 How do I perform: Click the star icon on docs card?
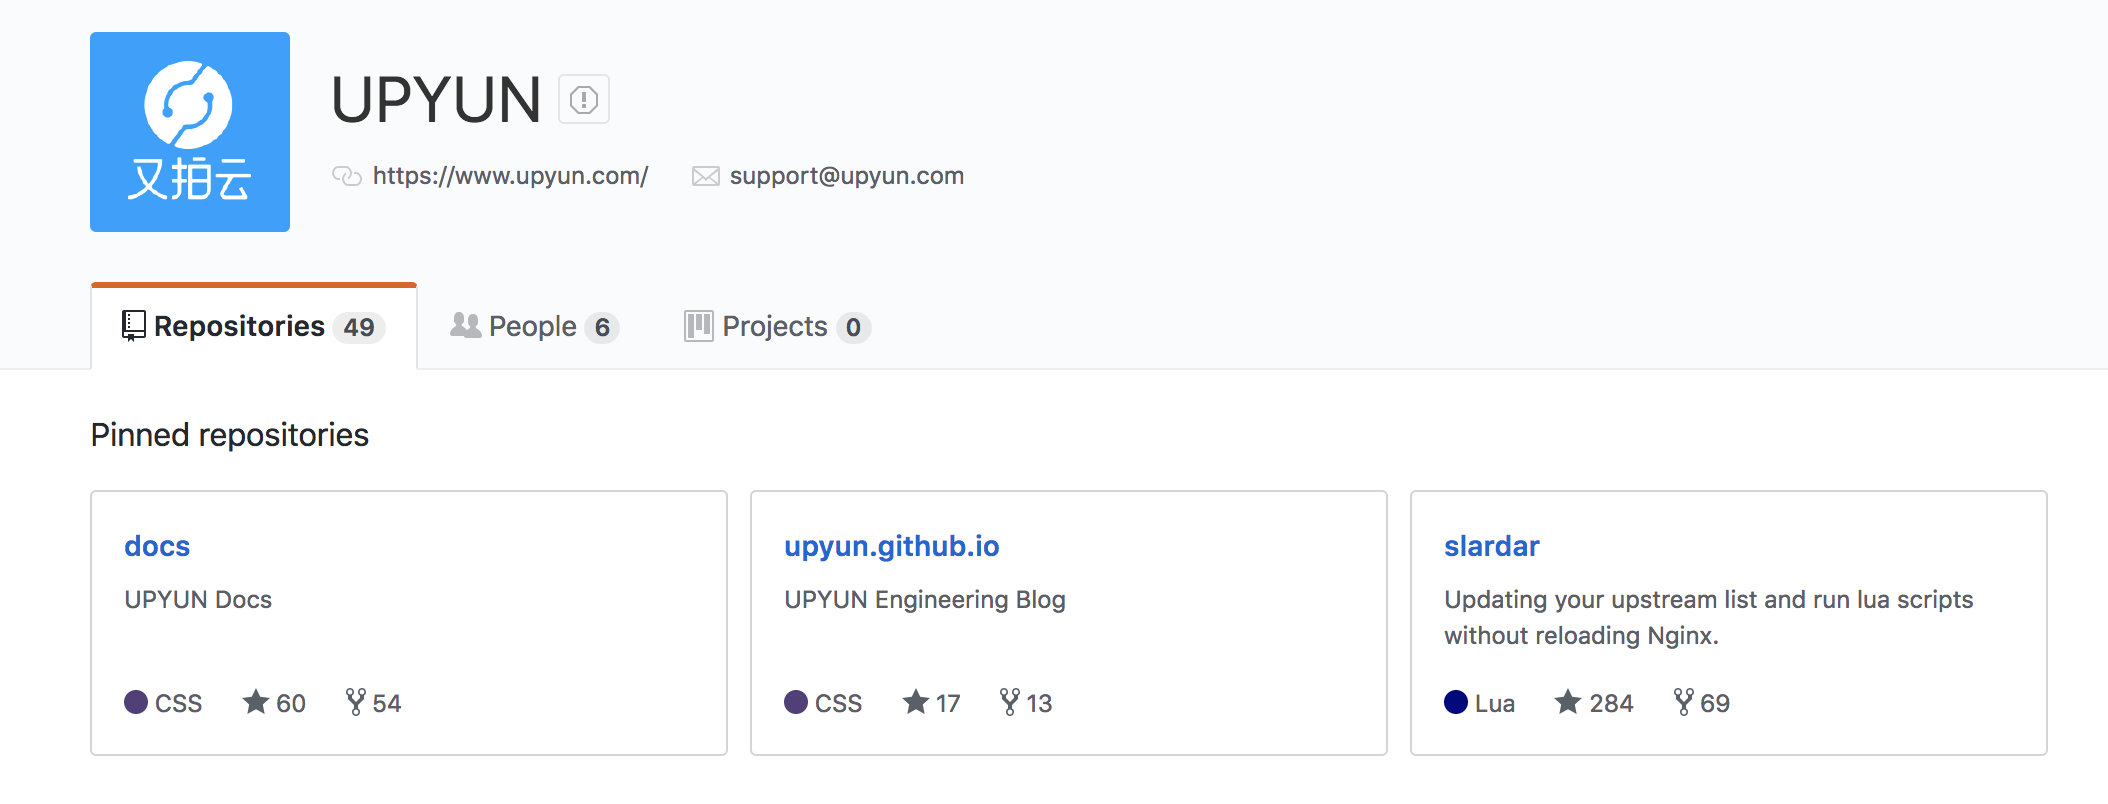tap(256, 702)
